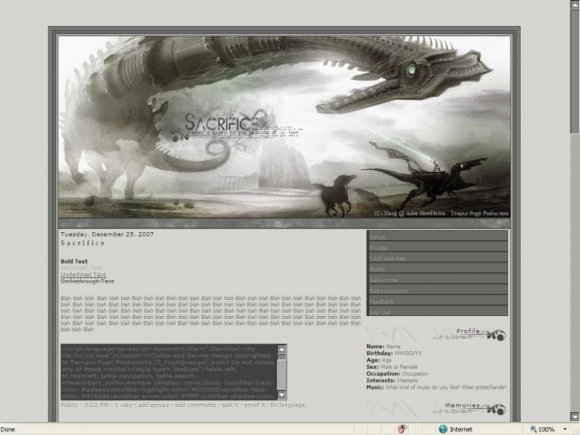This screenshot has width=580, height=435.
Task: Click the add eprops link
Action: [x=154, y=405]
